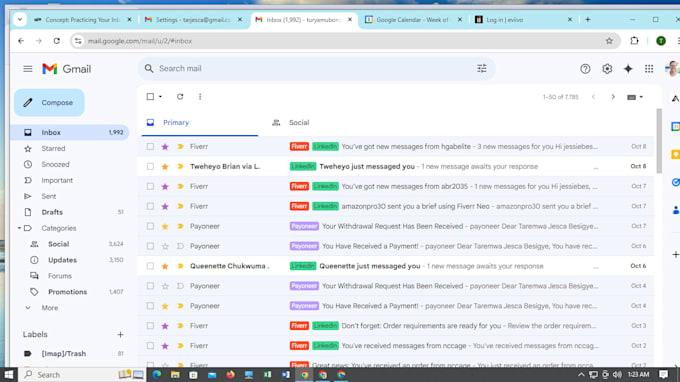Screen dimensions: 680x382
Task: Open Payoneer Oct 7 withdrawal request email
Action: click(396, 226)
